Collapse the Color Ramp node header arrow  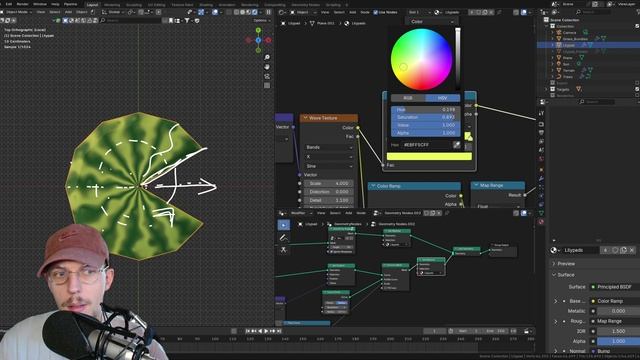[x=373, y=186]
